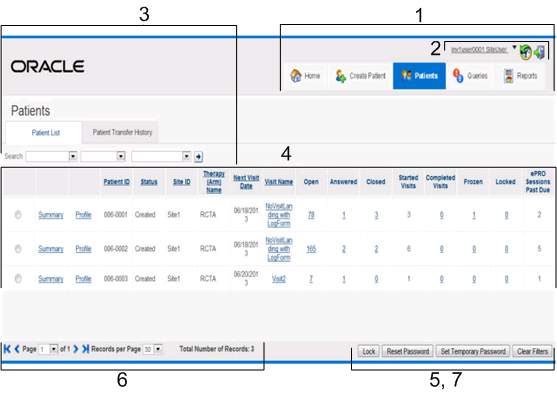
Task: Select the Patients navigation tab
Action: point(419,76)
